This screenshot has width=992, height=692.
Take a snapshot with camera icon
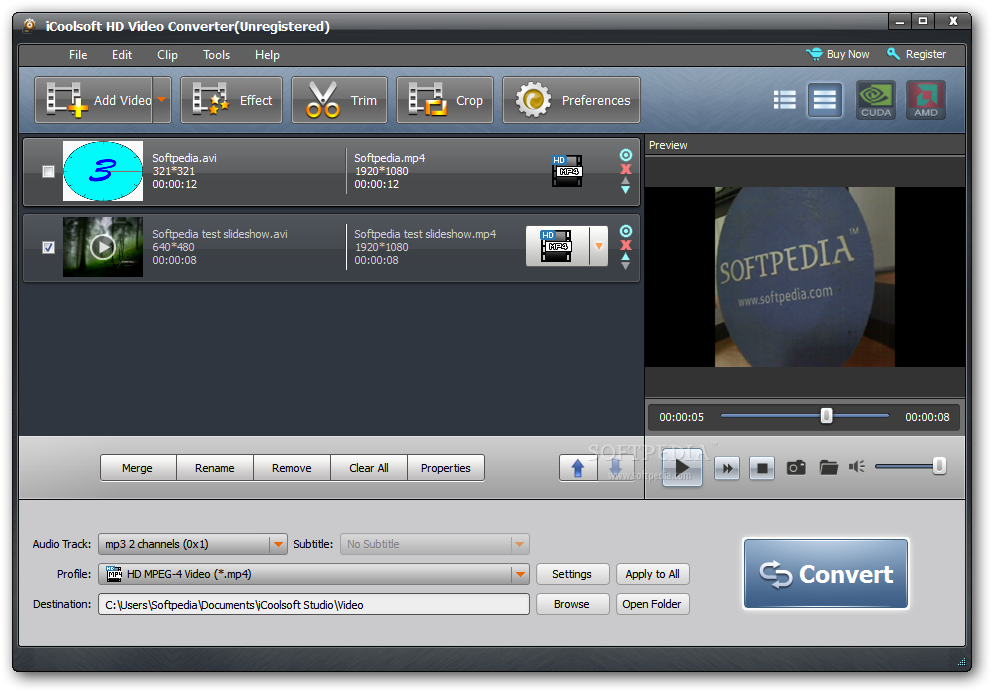point(796,467)
